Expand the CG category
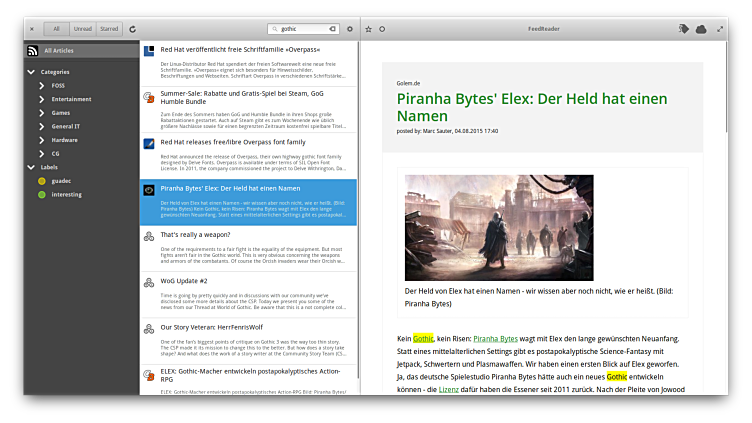The image size is (752, 423). 41,154
